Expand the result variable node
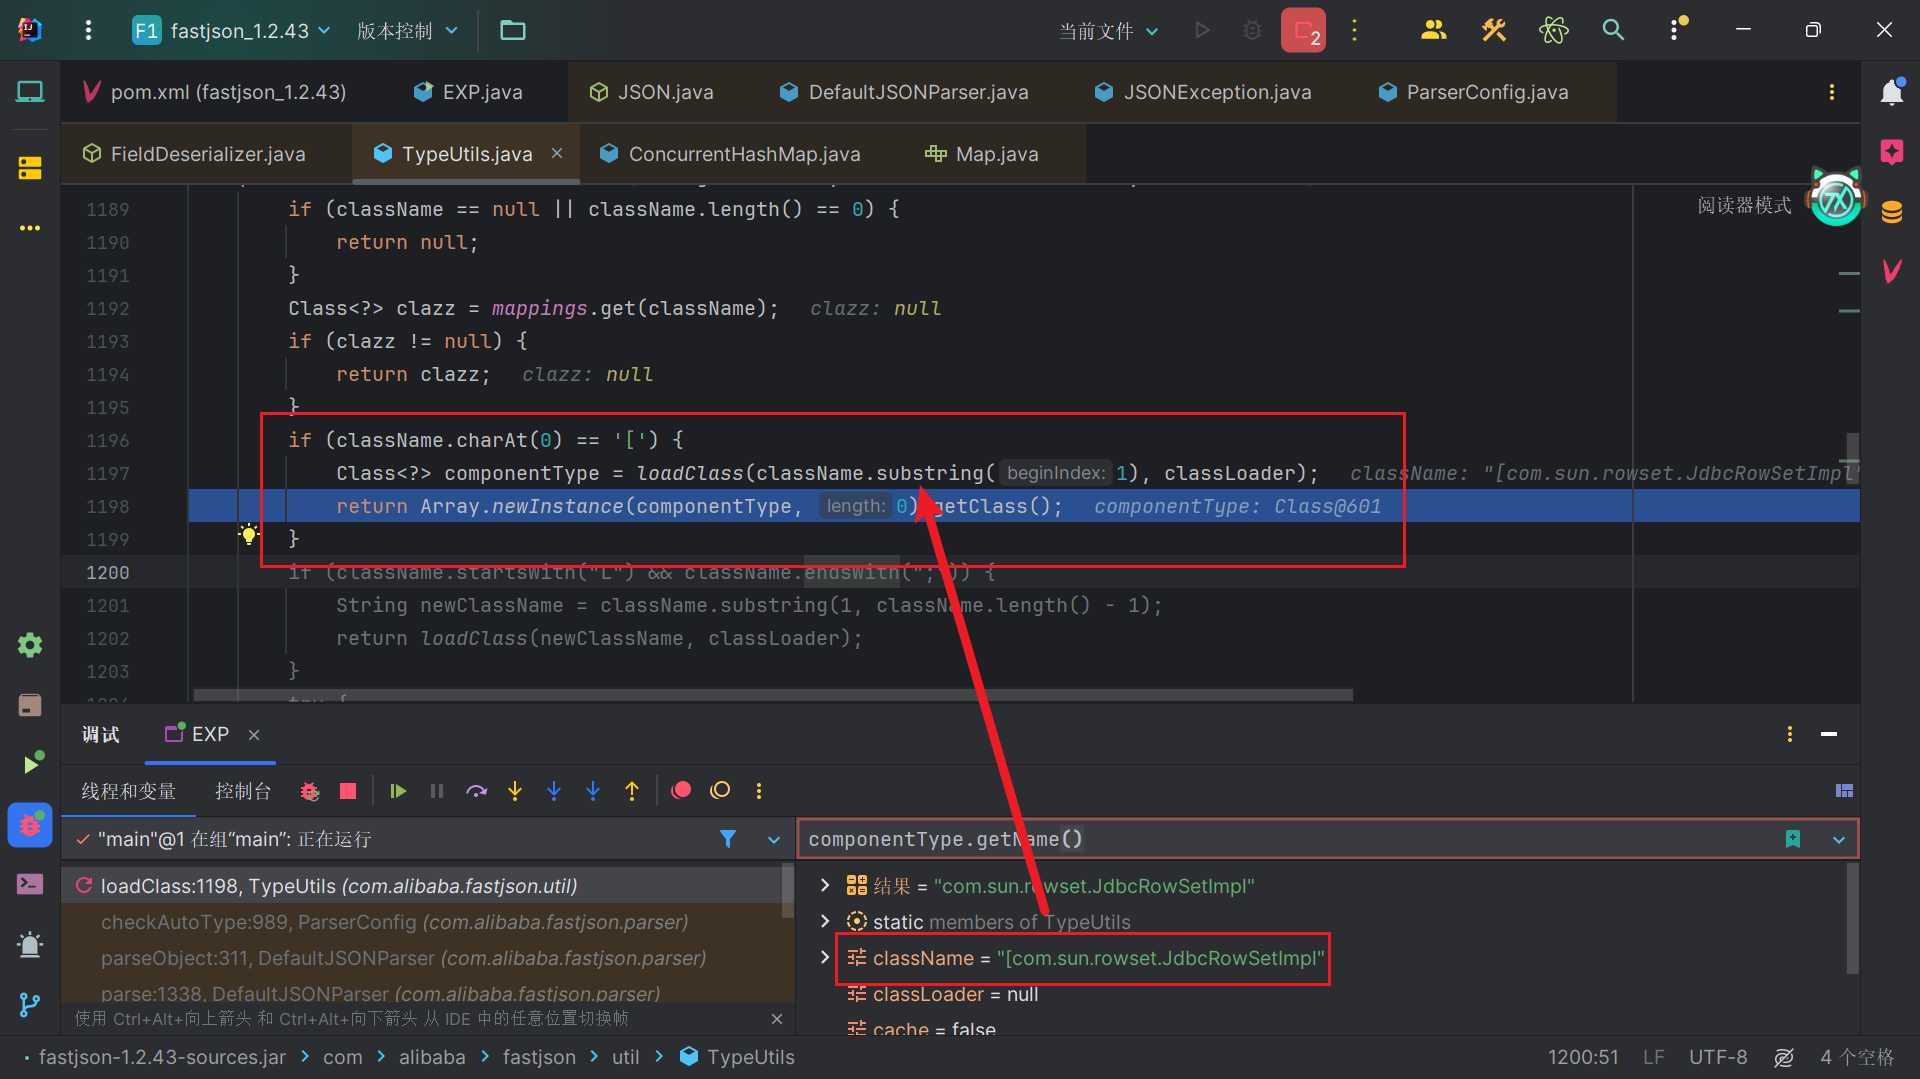 (824, 885)
